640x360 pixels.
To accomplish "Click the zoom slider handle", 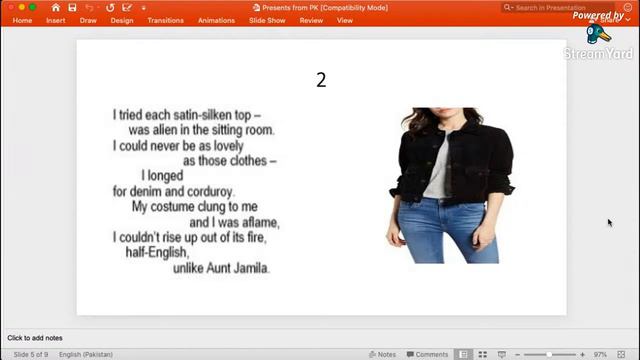I will tap(549, 355).
